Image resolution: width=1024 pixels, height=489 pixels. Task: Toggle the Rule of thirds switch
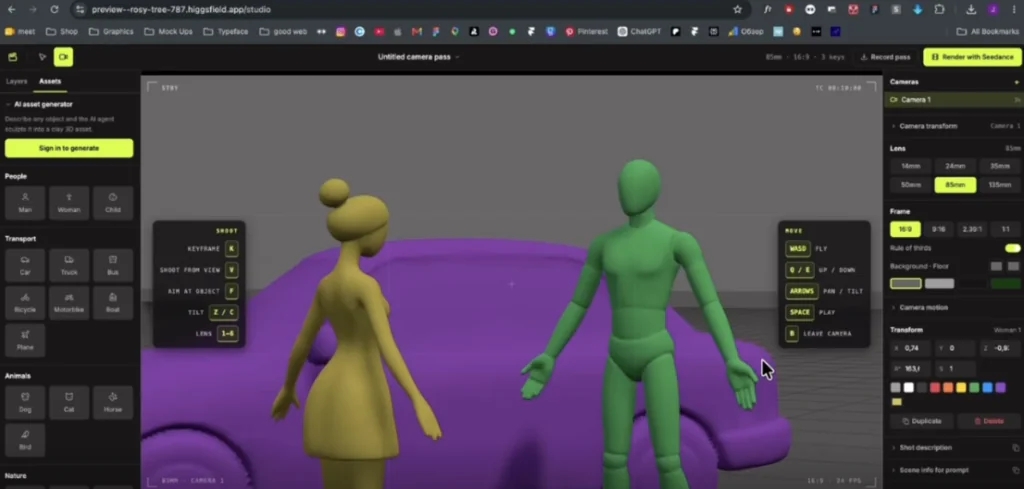[1012, 248]
